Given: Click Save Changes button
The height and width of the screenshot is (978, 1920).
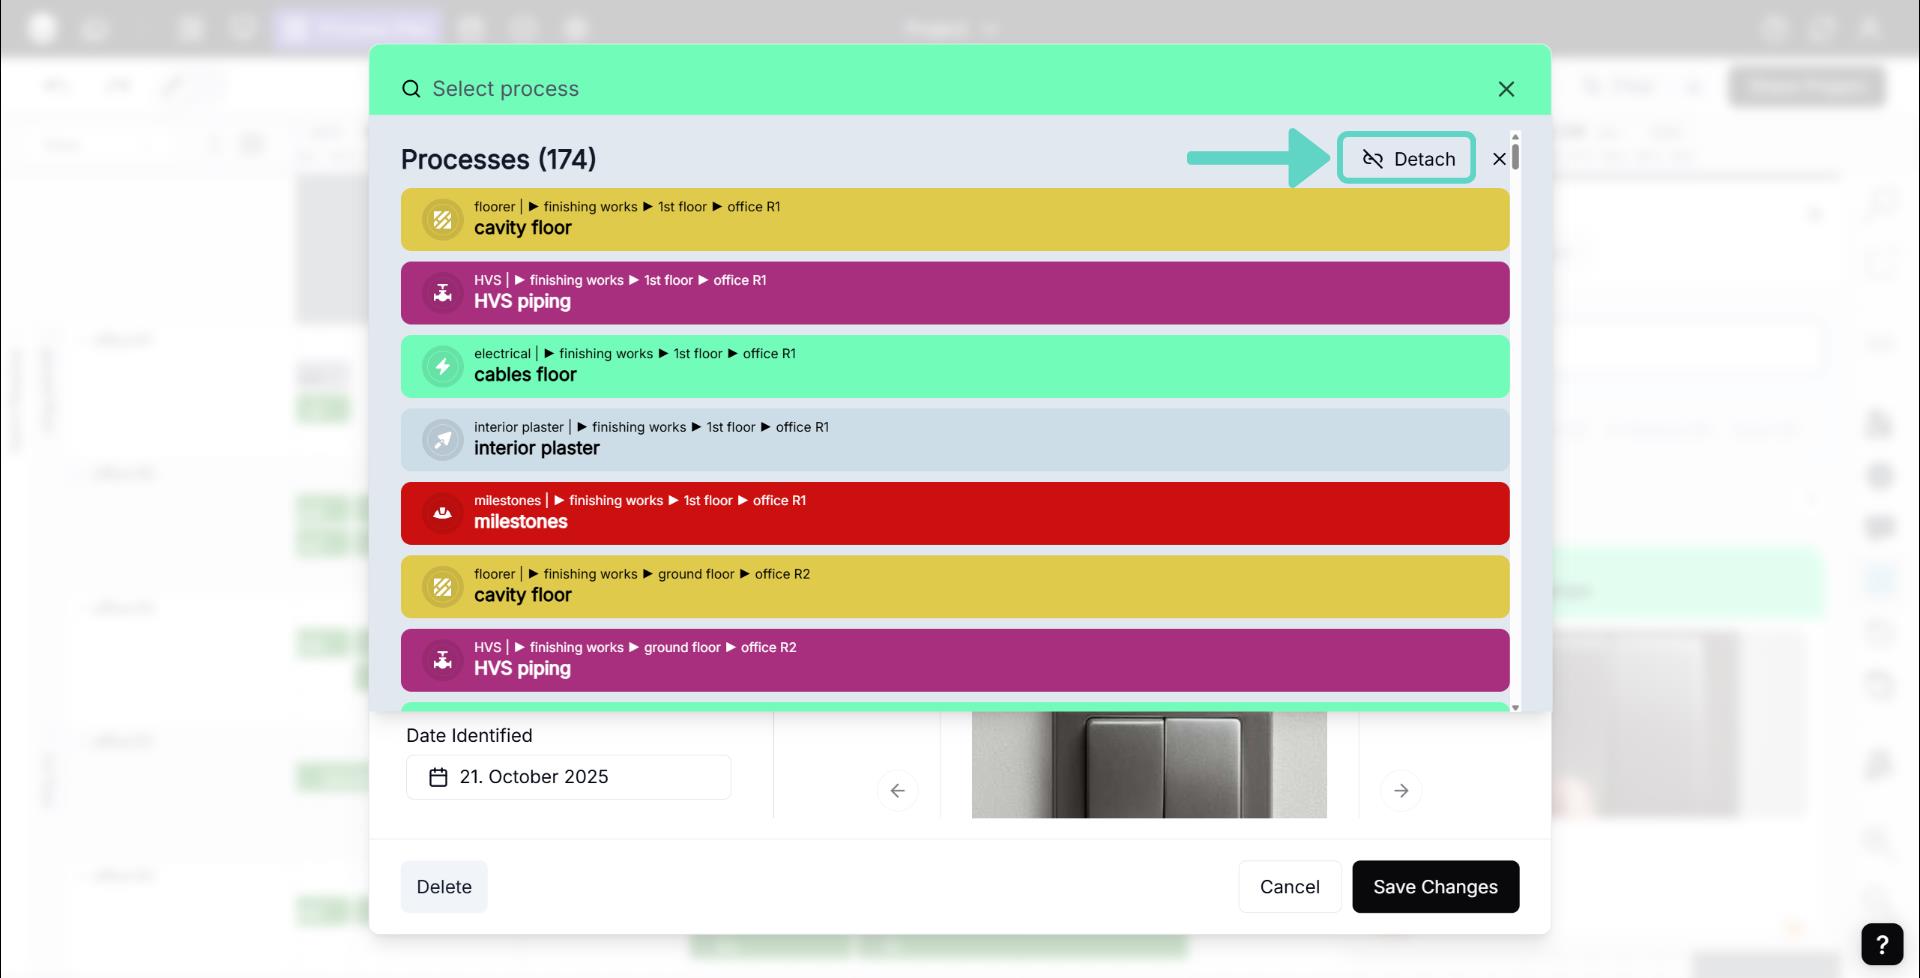Looking at the screenshot, I should (x=1435, y=887).
